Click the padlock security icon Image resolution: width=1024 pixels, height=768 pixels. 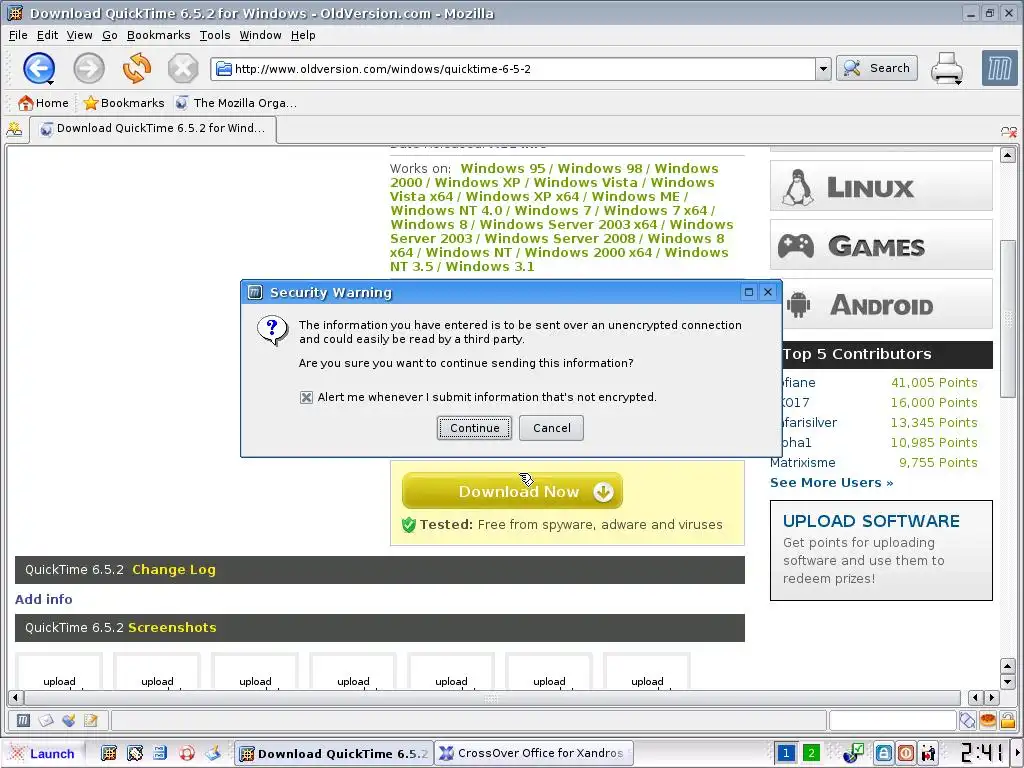click(x=1008, y=720)
